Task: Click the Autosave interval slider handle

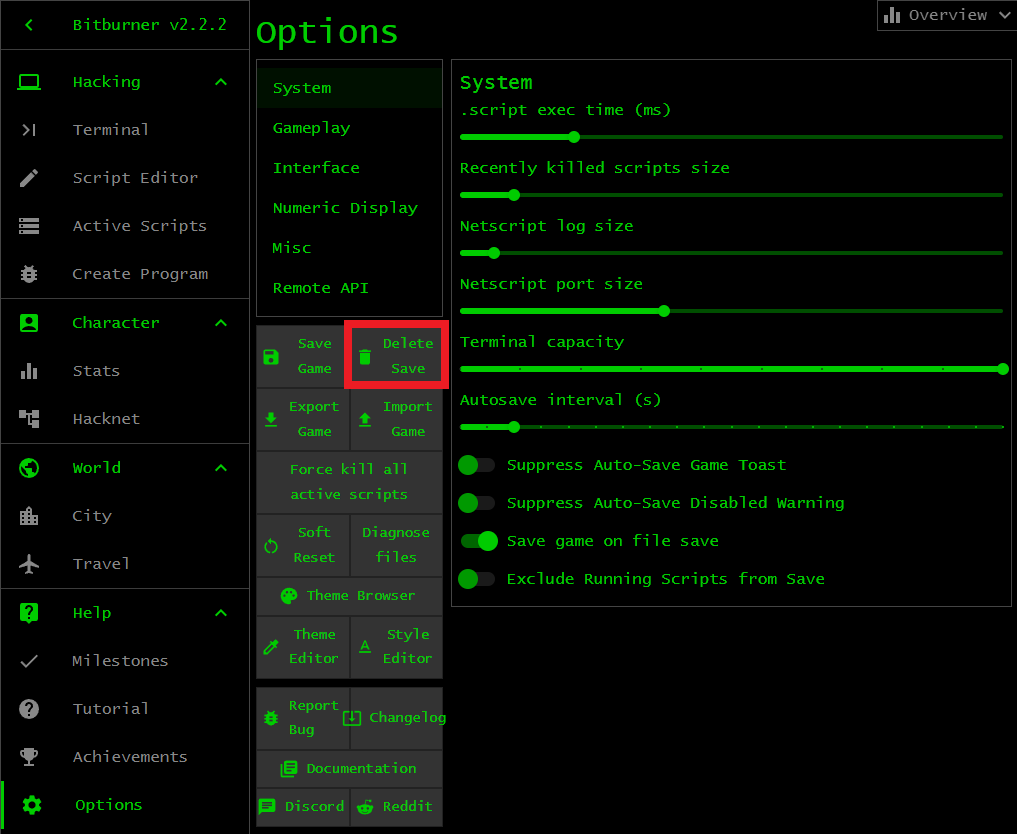Action: (x=514, y=427)
